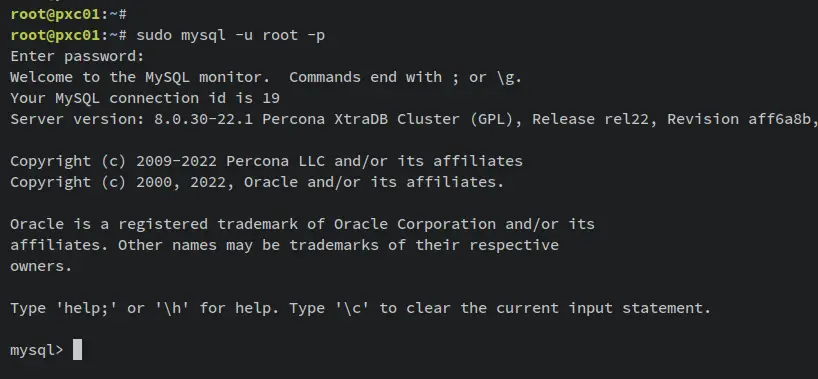Viewport: 818px width, 379px height.
Task: Click the second 'root@pxc01' prompt
Action: pos(55,35)
